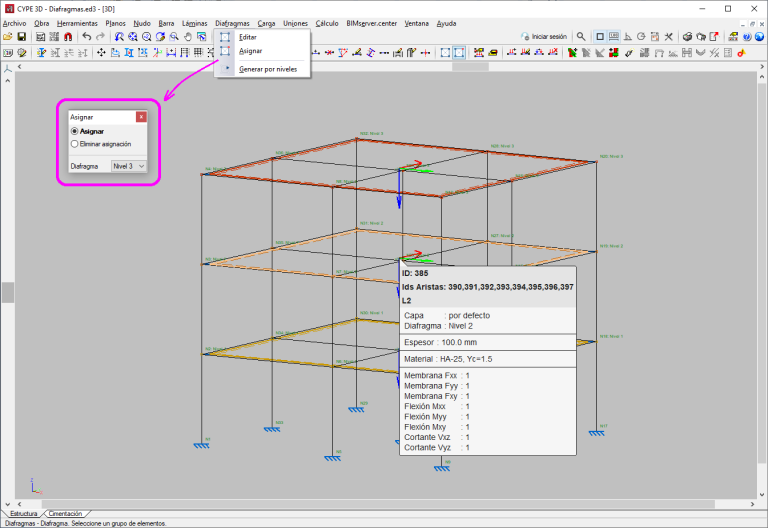Click the save diskette icon
The height and width of the screenshot is (528, 768).
point(21,36)
